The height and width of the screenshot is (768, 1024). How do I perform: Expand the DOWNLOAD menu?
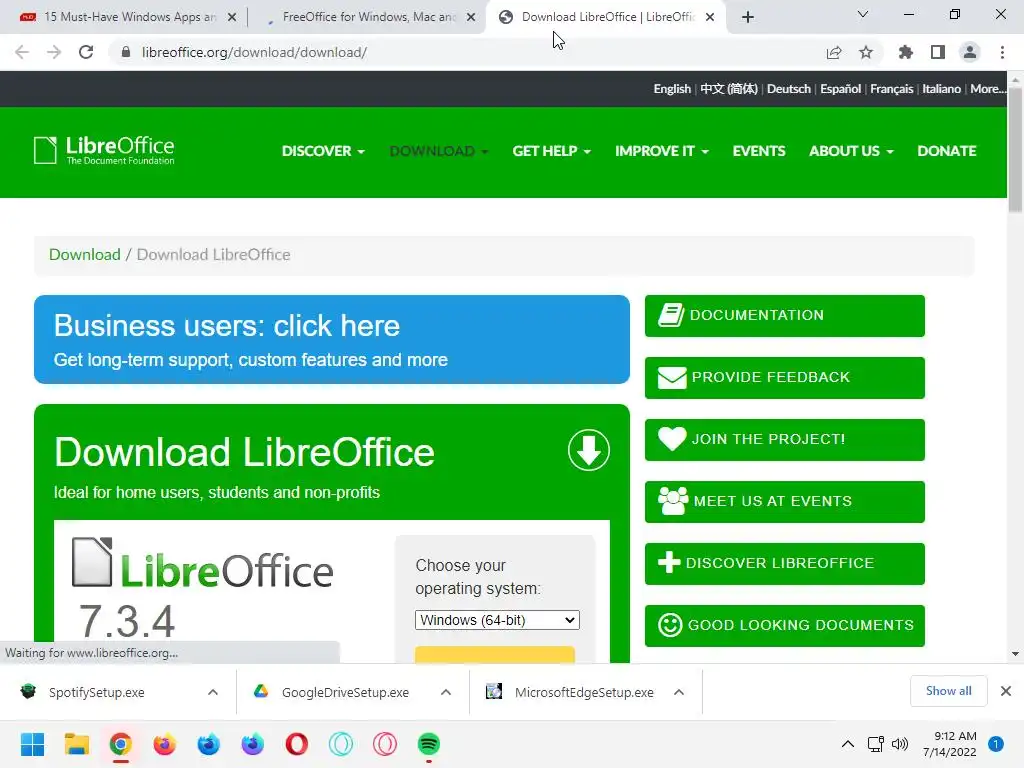pyautogui.click(x=439, y=151)
